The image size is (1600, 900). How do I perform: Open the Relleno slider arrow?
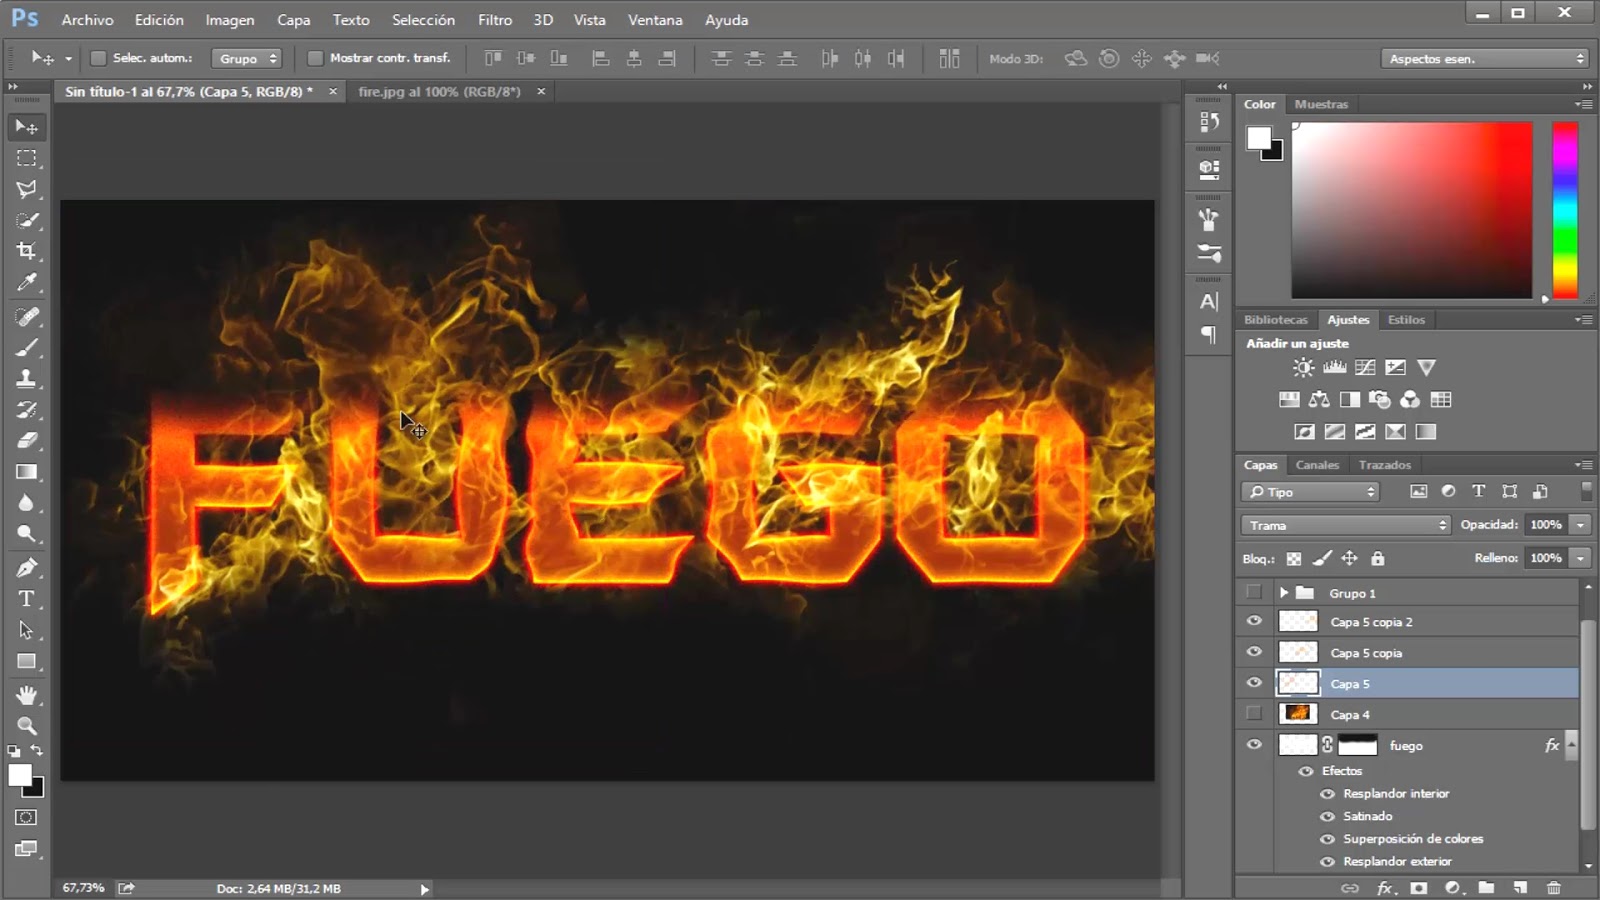[1581, 558]
